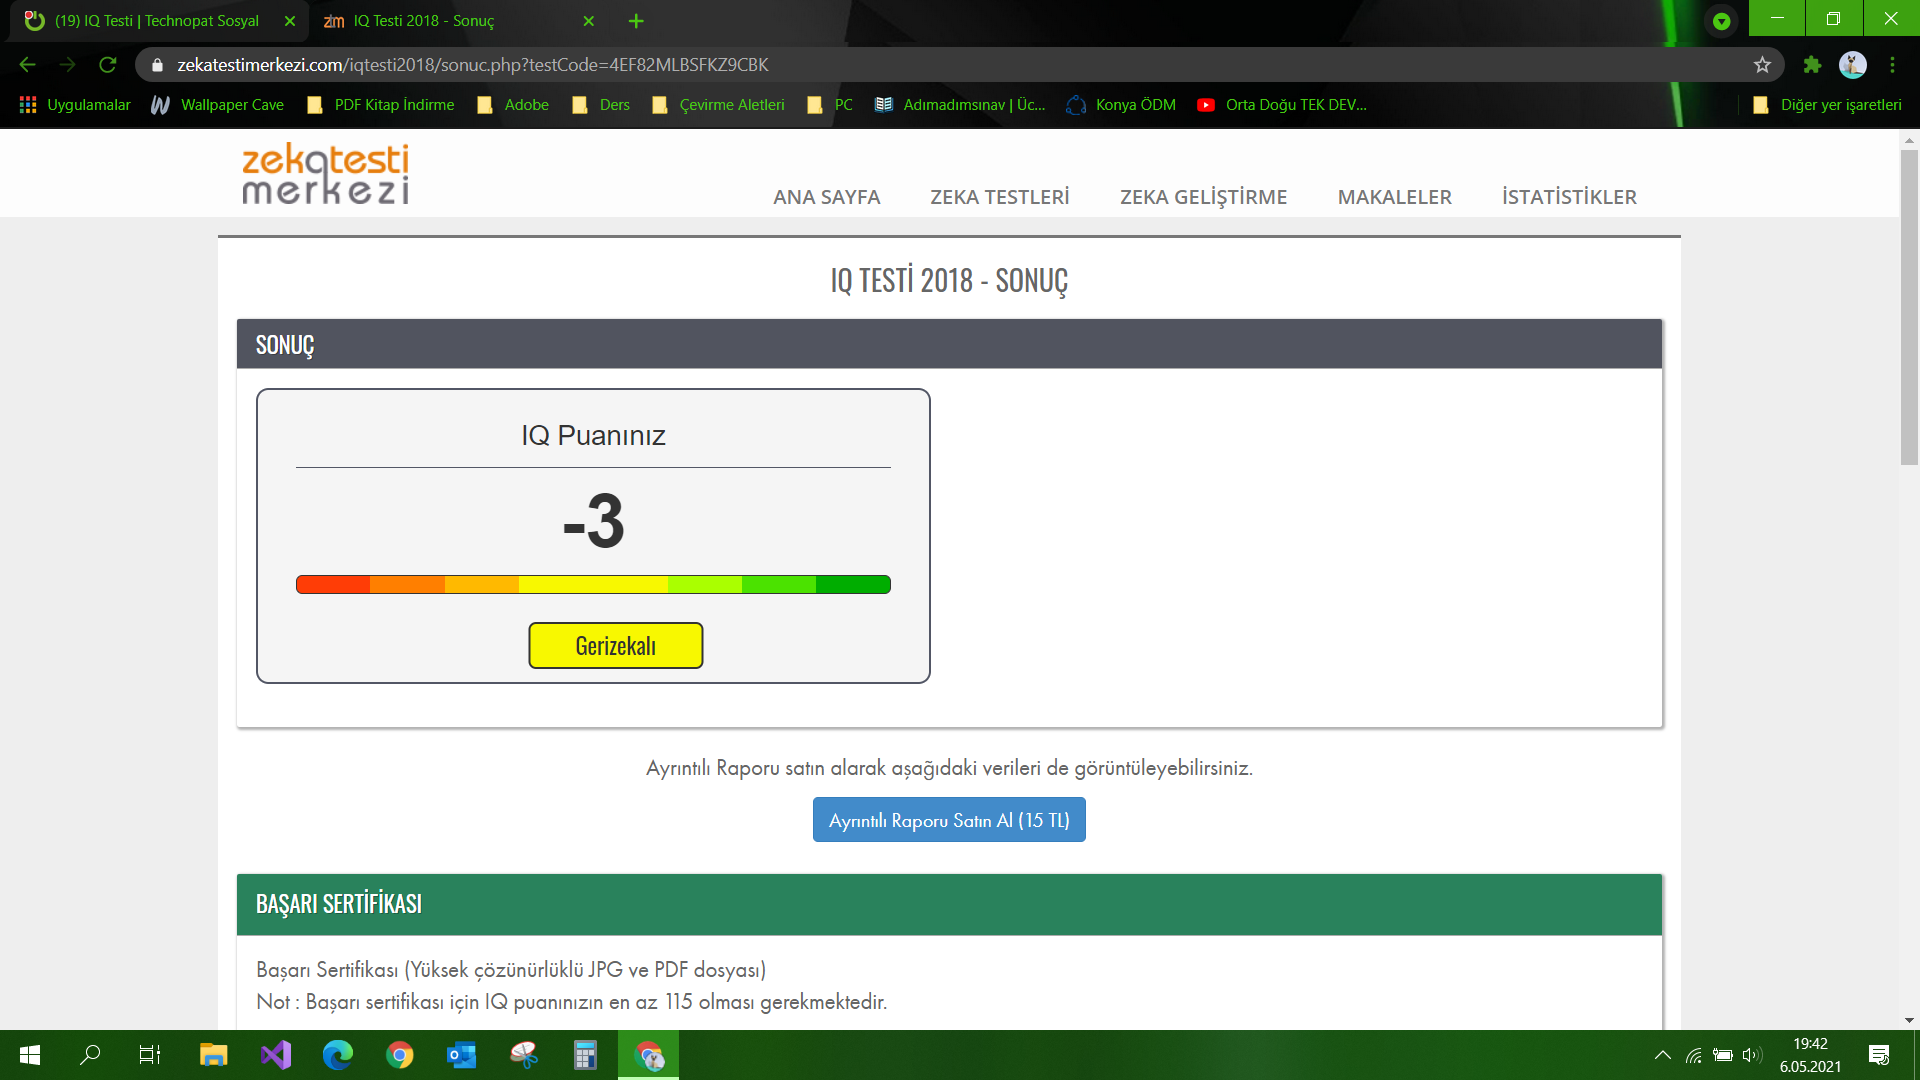The height and width of the screenshot is (1080, 1920).
Task: Click the yellow Gerizekalı result button
Action: coord(615,646)
